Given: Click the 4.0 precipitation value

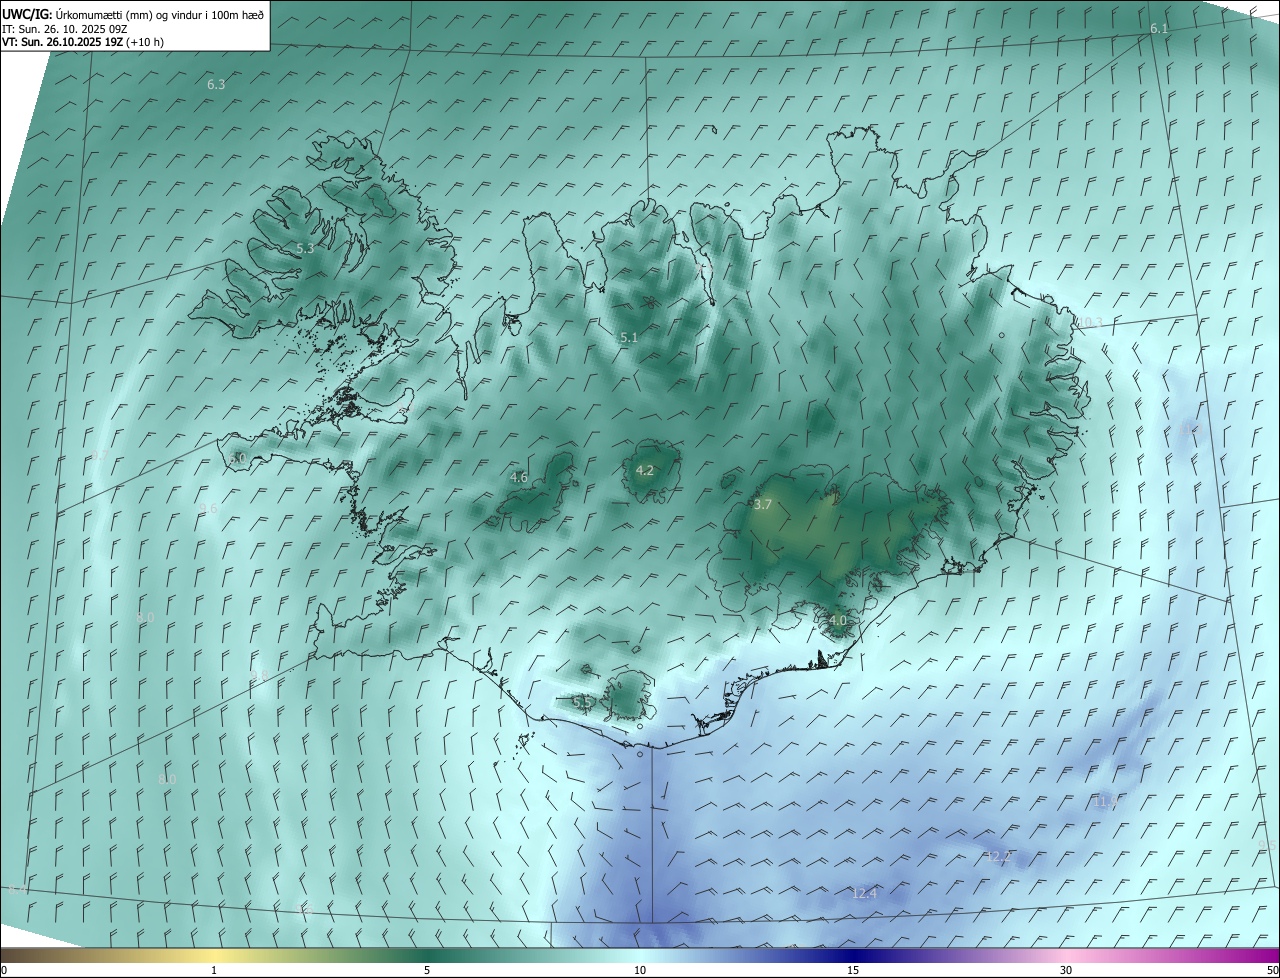Looking at the screenshot, I should 838,621.
